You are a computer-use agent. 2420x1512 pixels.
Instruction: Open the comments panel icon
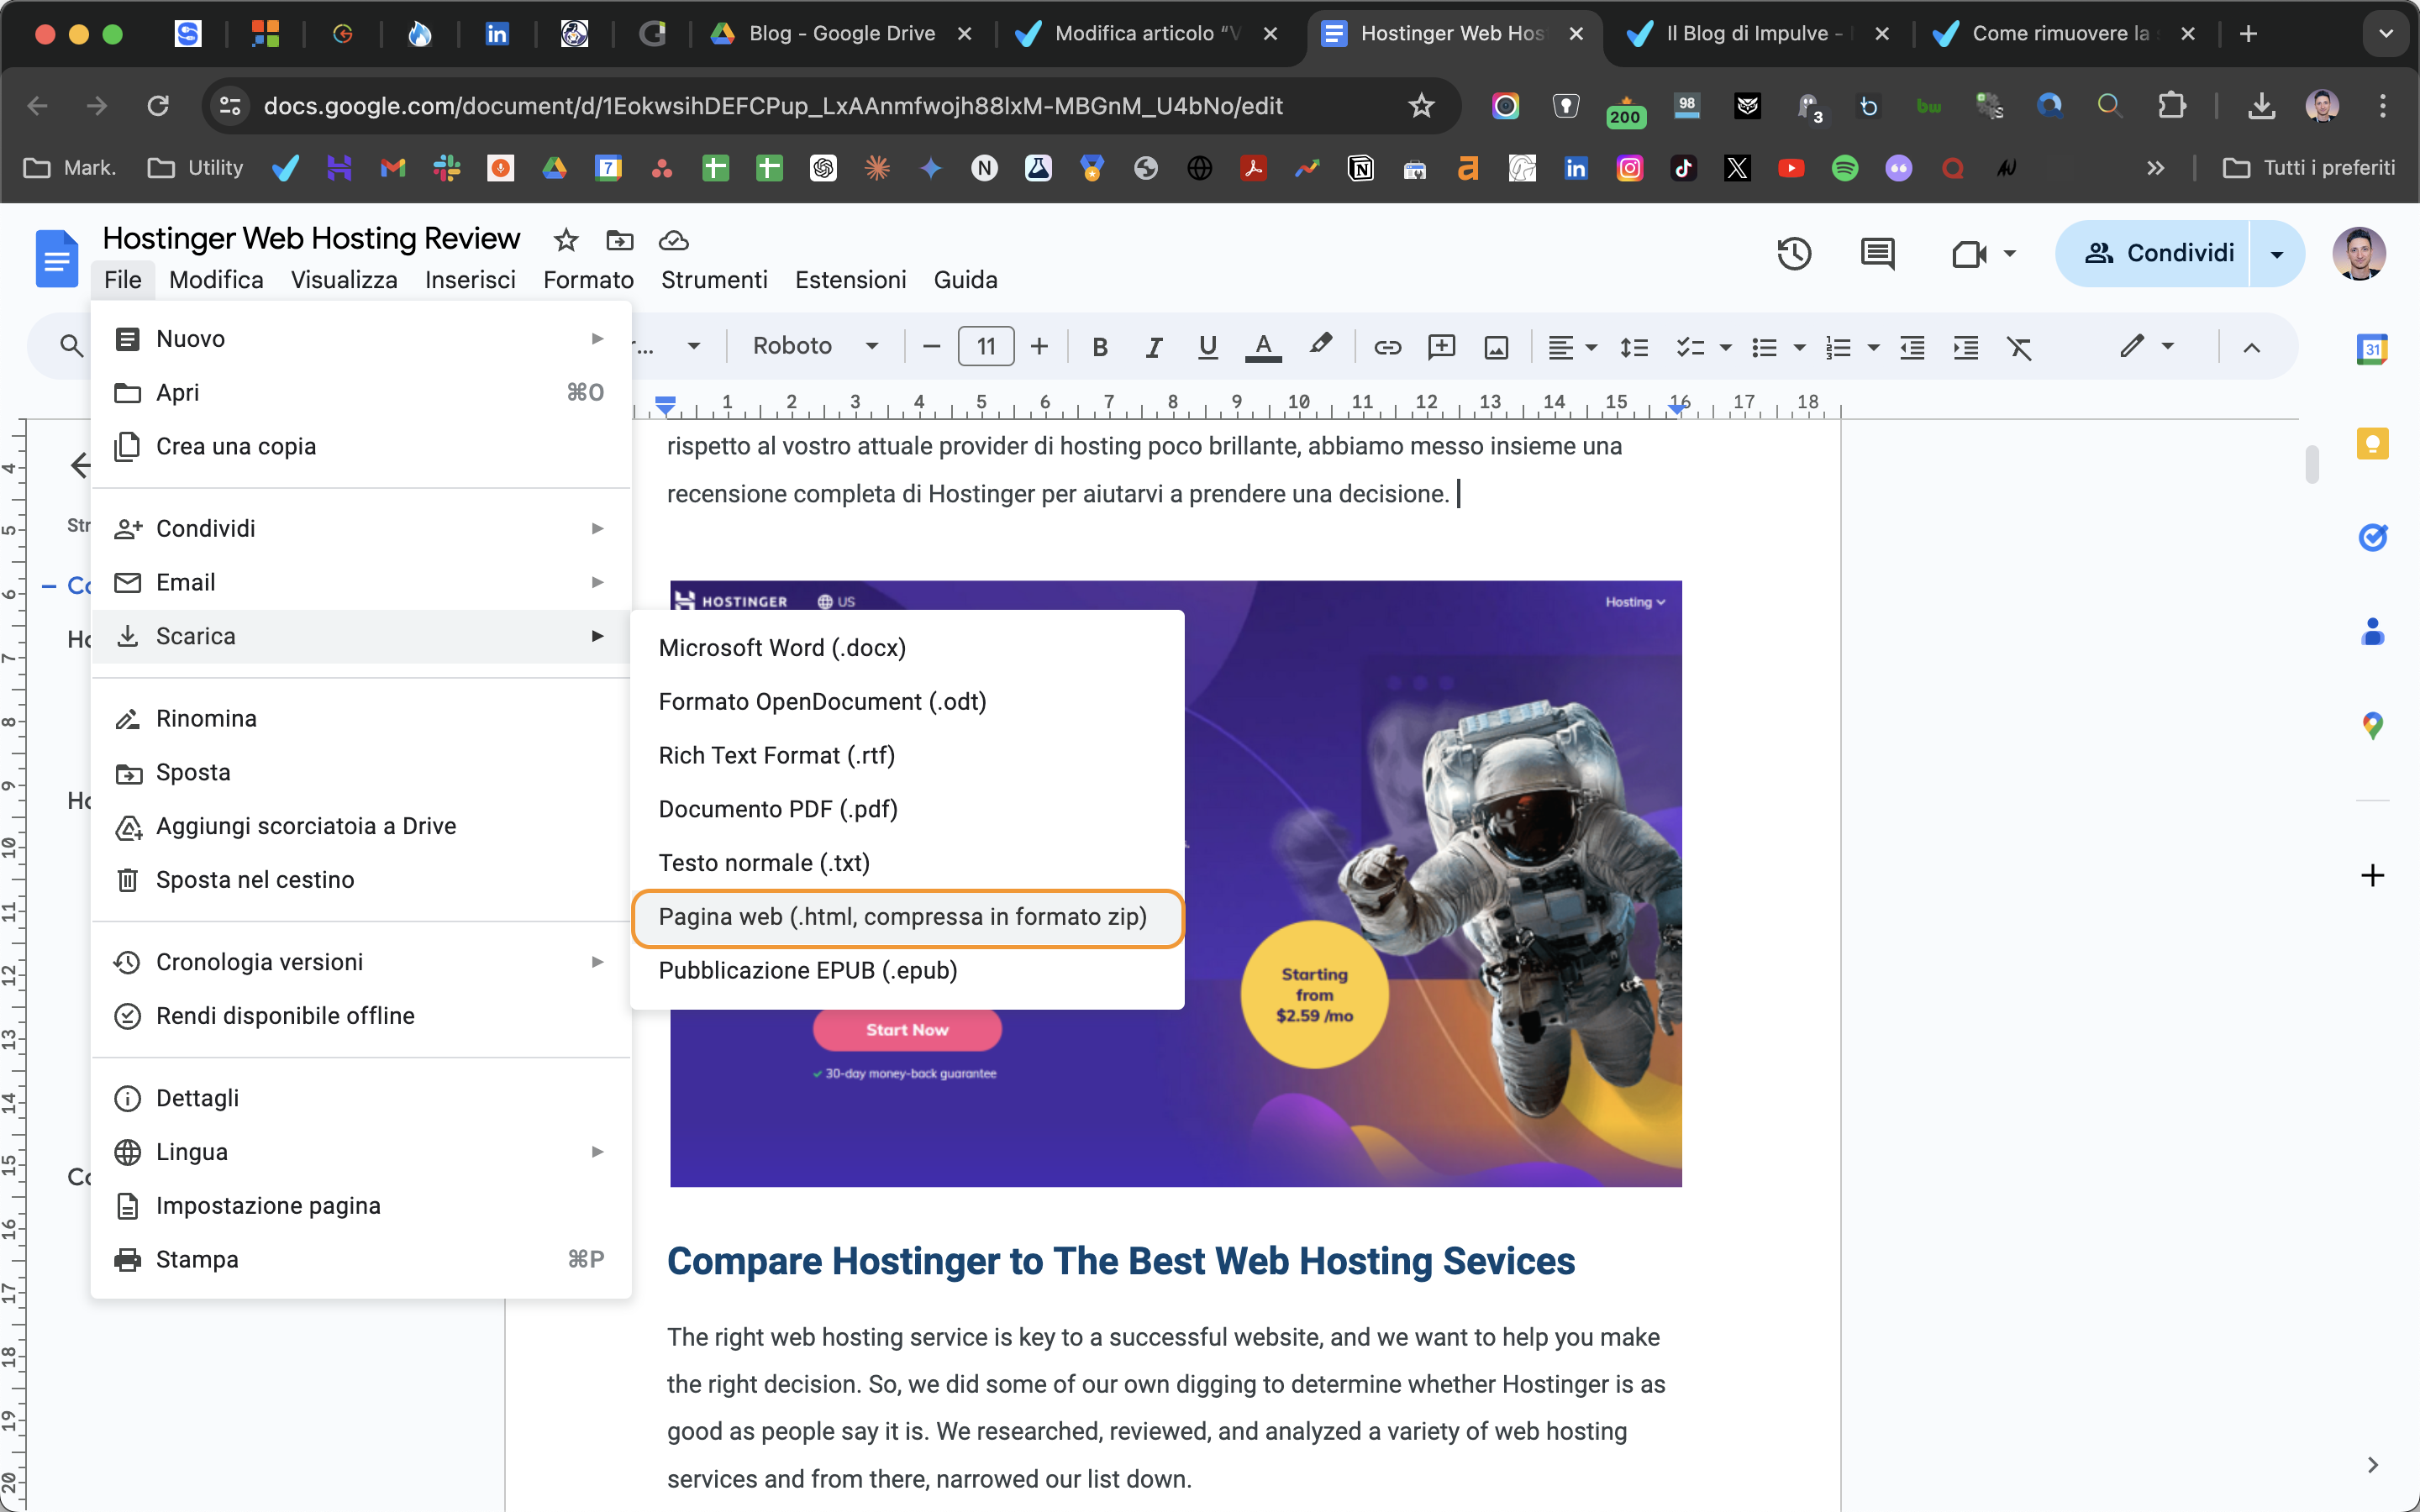[1877, 254]
